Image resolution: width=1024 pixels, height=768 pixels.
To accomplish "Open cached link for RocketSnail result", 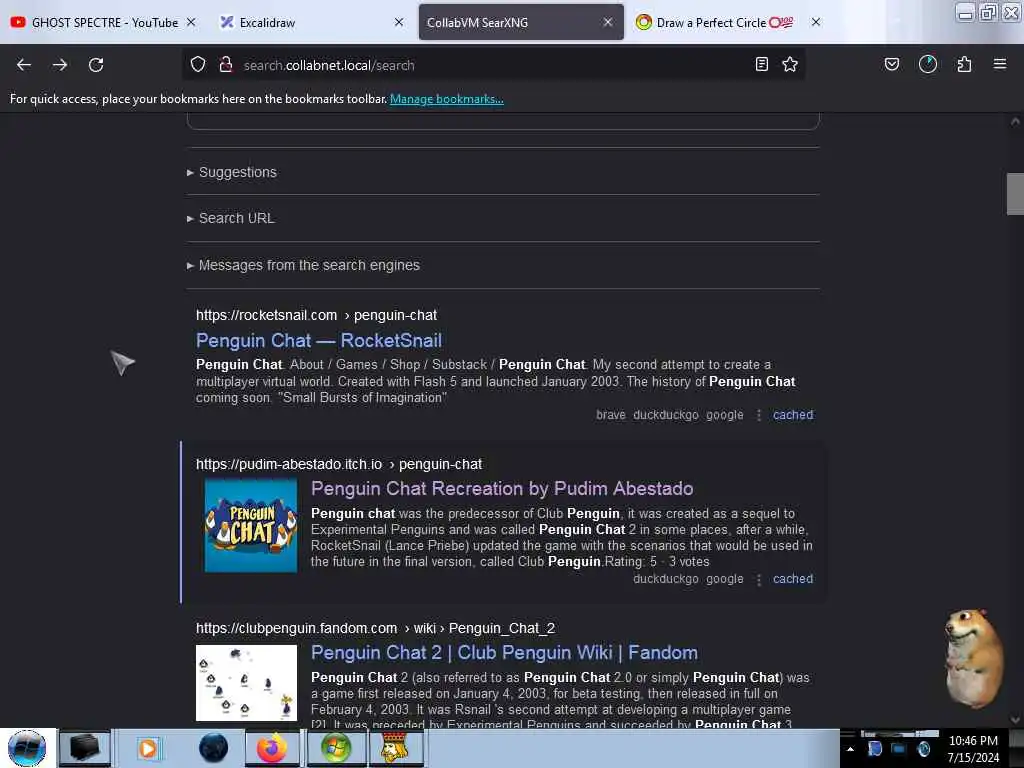I will tap(793, 415).
